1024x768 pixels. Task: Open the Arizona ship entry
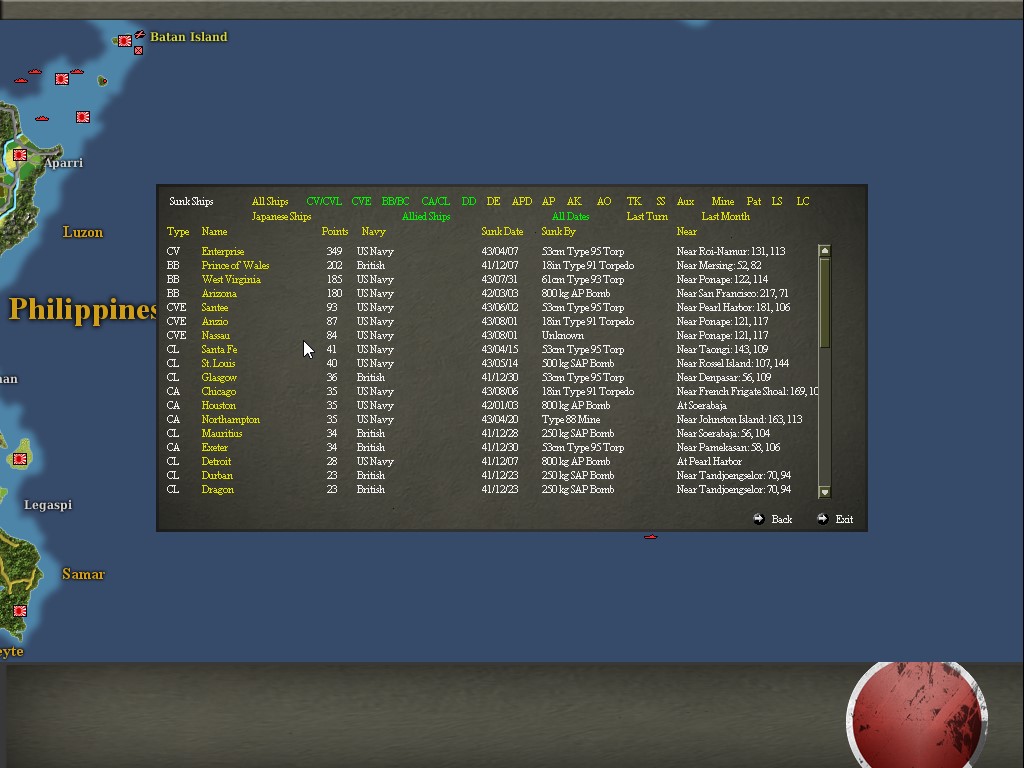pyautogui.click(x=219, y=294)
